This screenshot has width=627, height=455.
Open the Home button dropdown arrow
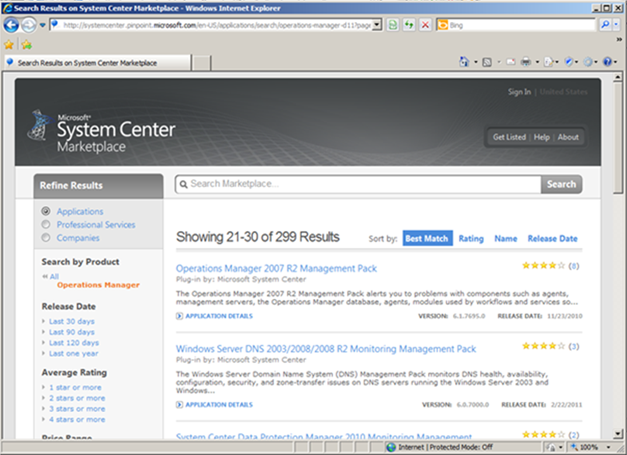(476, 62)
